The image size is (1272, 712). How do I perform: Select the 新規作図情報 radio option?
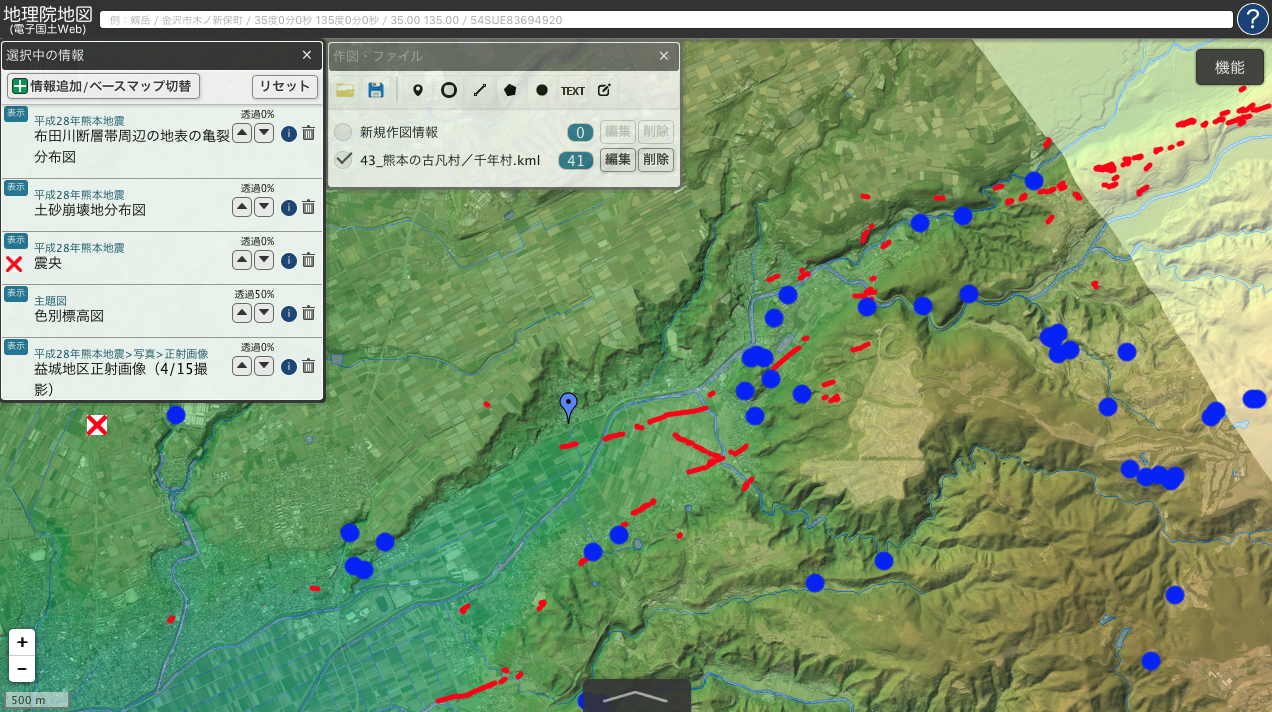click(x=344, y=132)
